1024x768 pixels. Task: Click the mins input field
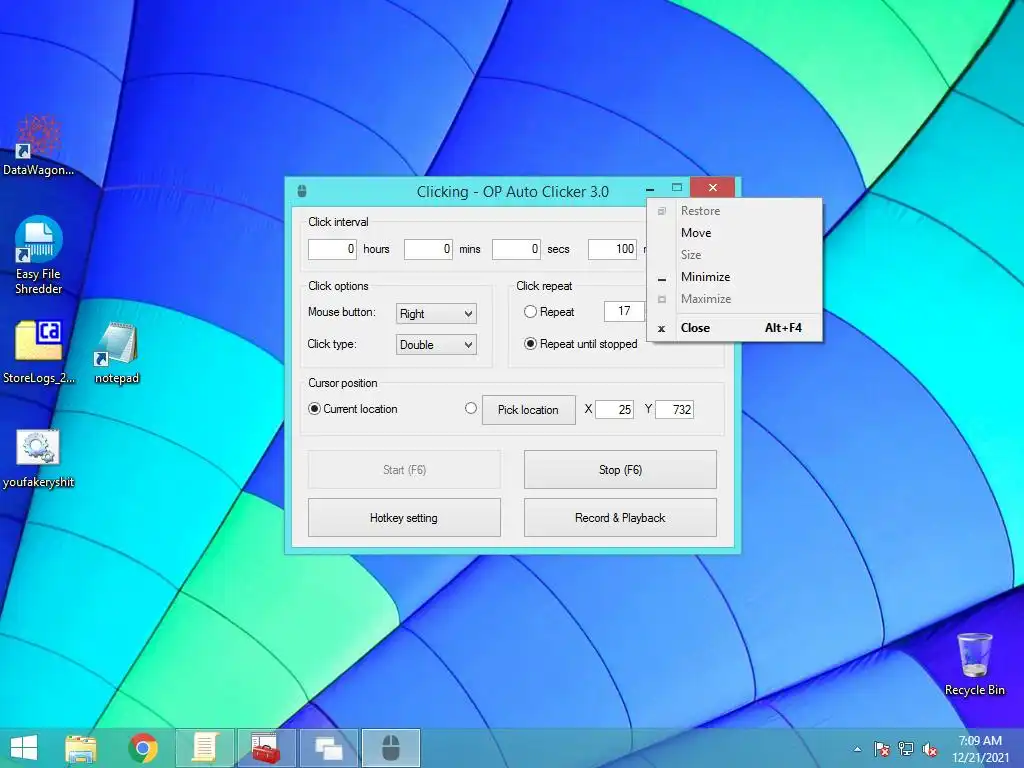(428, 249)
